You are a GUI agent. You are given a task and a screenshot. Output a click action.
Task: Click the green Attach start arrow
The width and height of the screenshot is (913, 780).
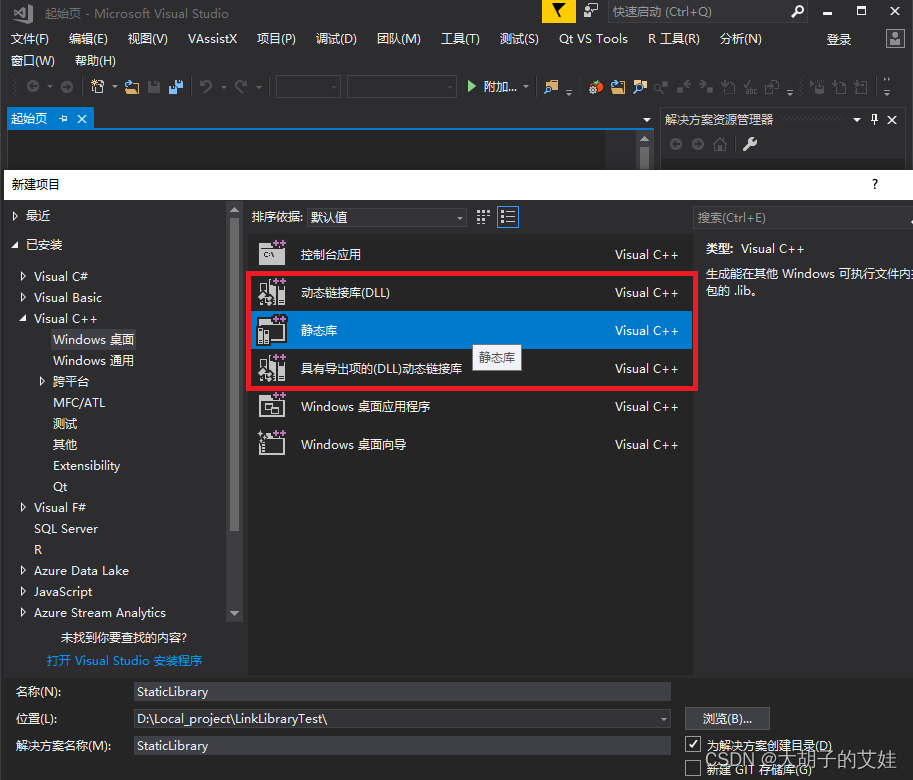472,87
